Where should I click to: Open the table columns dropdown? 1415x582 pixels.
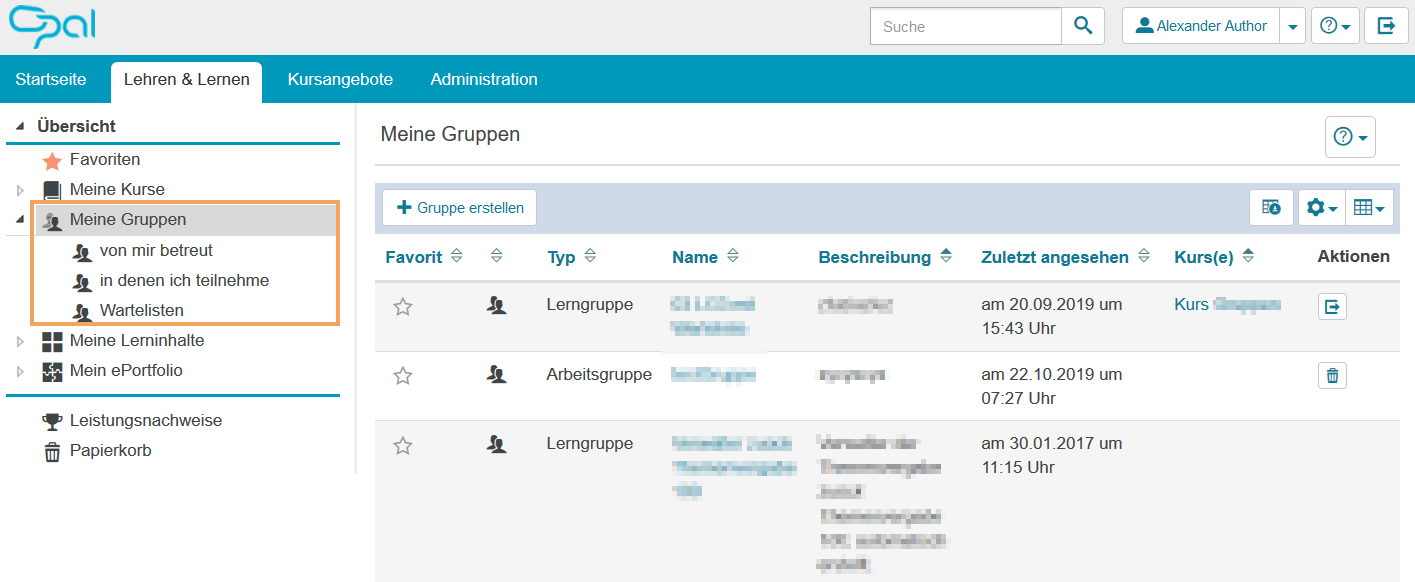tap(1370, 207)
